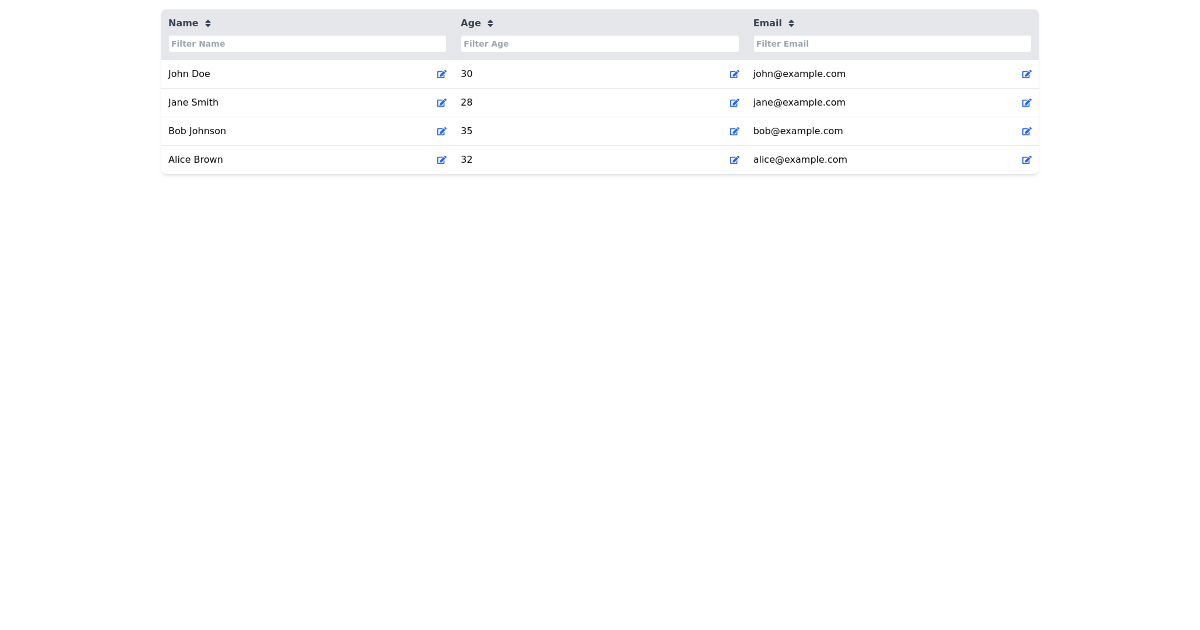Edit bob@example.com email cell
This screenshot has height=630, width=1200.
pyautogui.click(x=1026, y=131)
